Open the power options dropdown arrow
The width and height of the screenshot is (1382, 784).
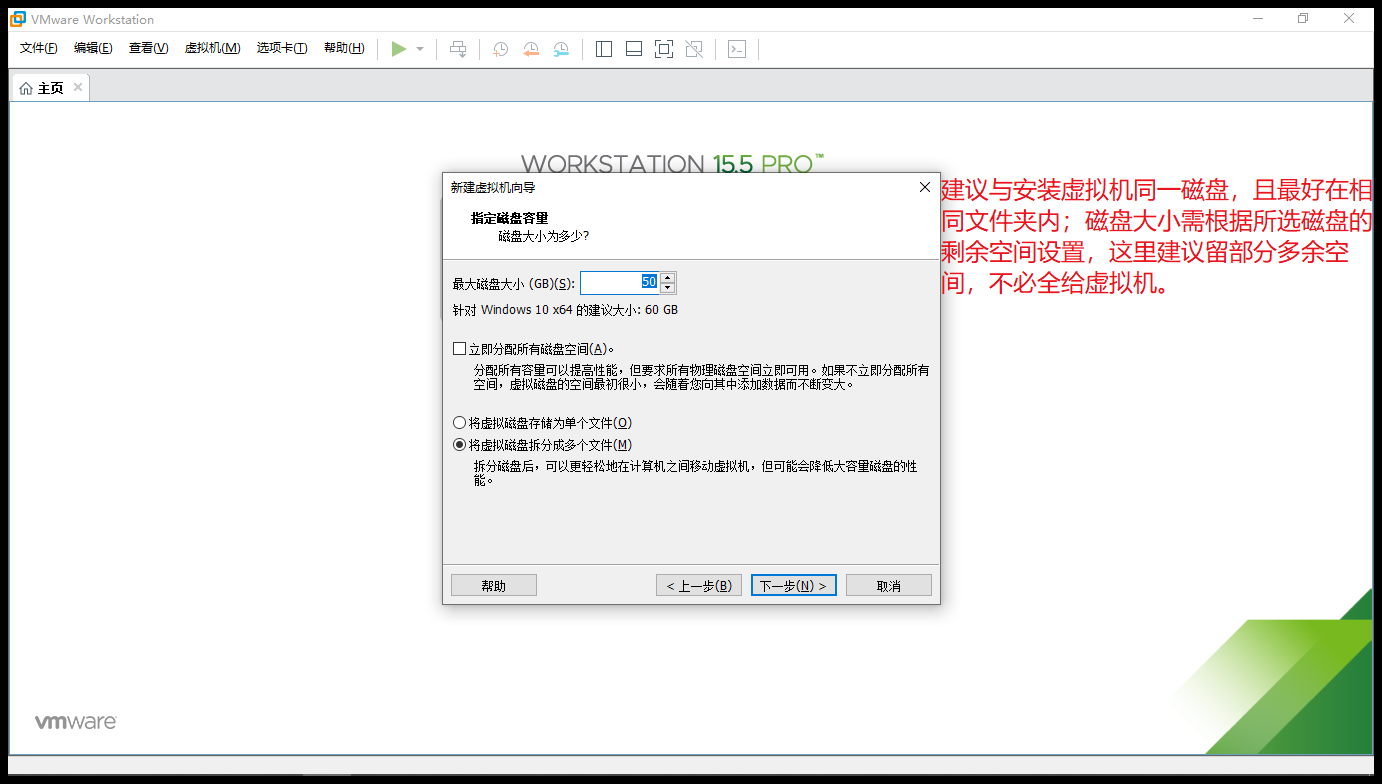[x=420, y=49]
